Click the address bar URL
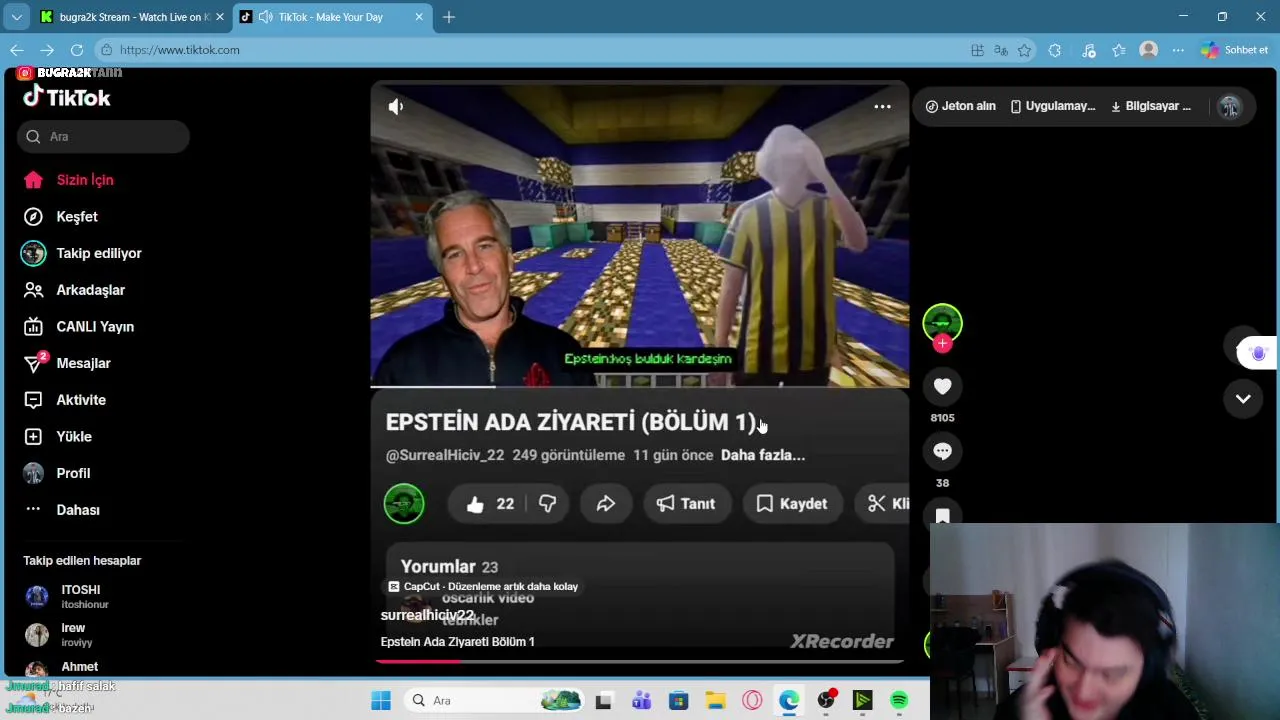Screen dimensions: 1280x720 [180, 50]
